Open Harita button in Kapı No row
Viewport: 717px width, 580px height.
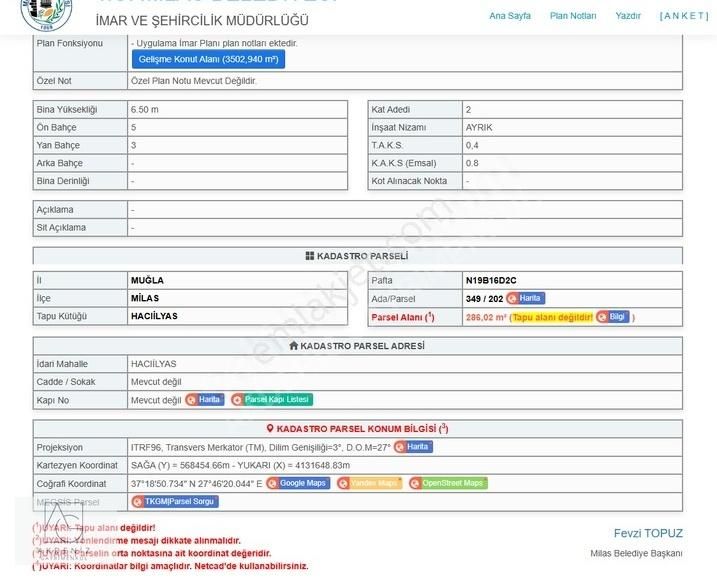[204, 400]
